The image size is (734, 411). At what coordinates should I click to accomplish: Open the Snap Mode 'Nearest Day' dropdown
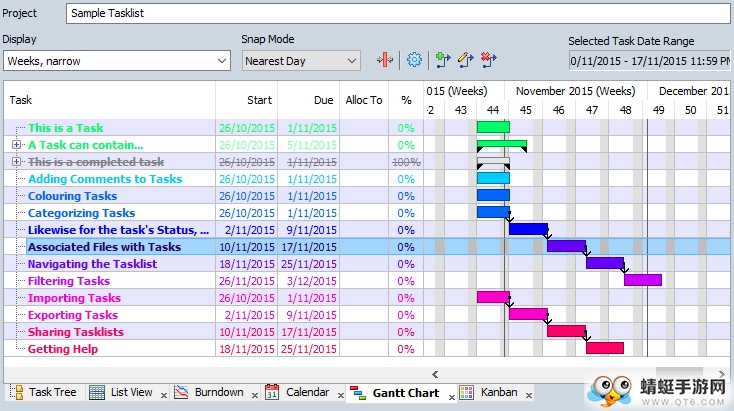301,61
